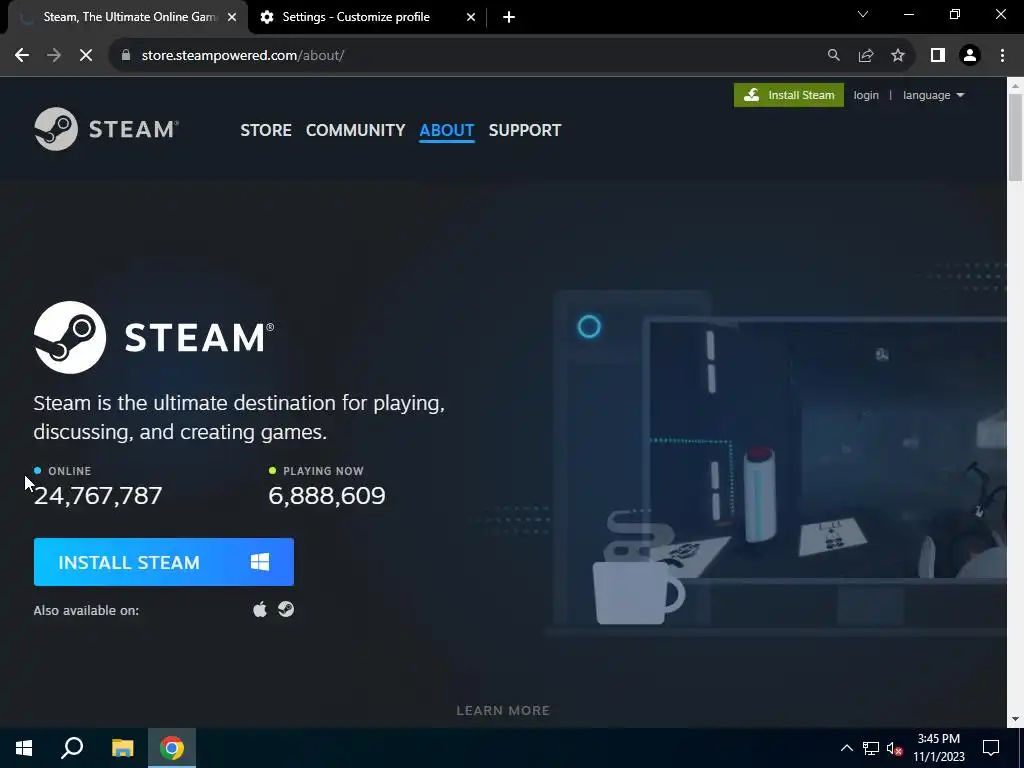The image size is (1024, 768).
Task: Click the browser forward arrow
Action: point(54,56)
